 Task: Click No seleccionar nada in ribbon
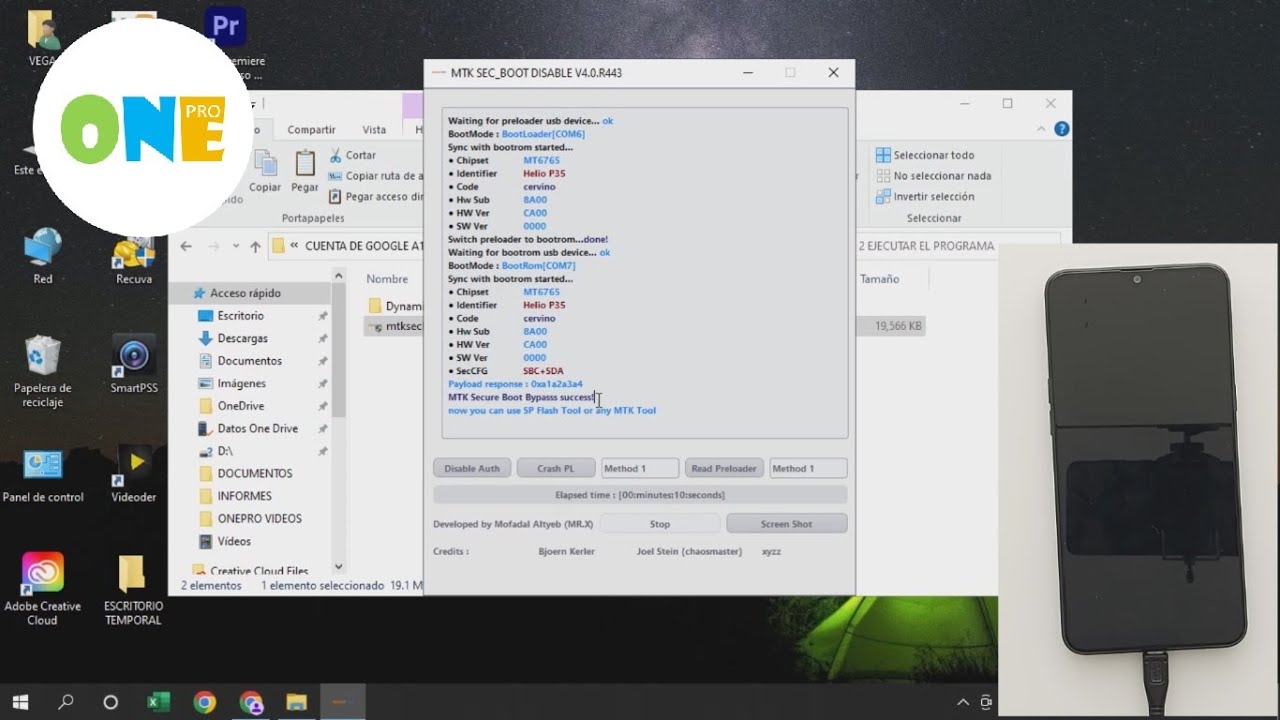(x=933, y=176)
